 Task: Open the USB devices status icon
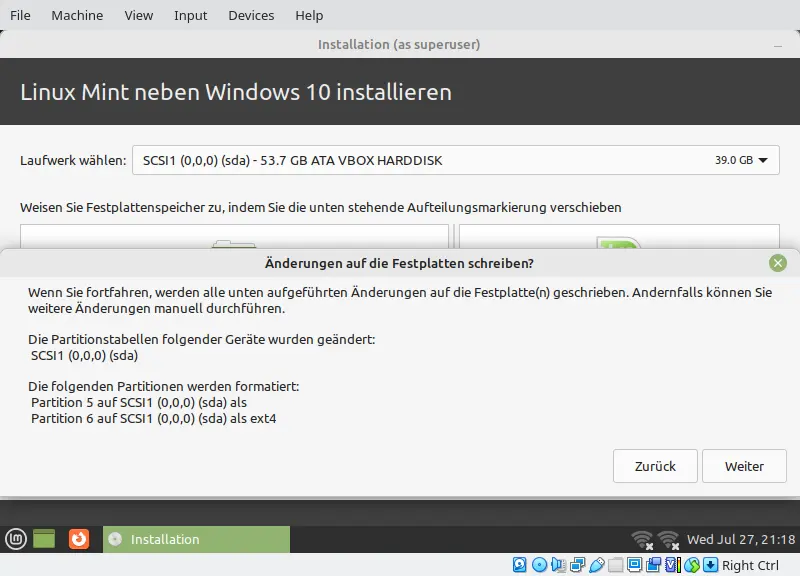[596, 565]
